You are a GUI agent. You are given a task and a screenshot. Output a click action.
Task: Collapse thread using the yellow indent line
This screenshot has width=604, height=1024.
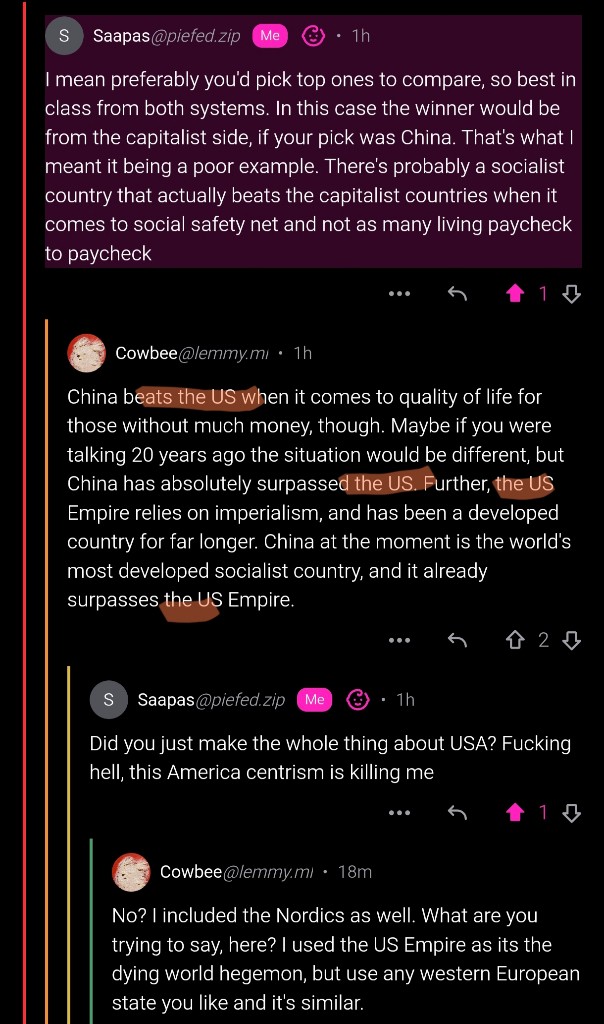(69, 842)
